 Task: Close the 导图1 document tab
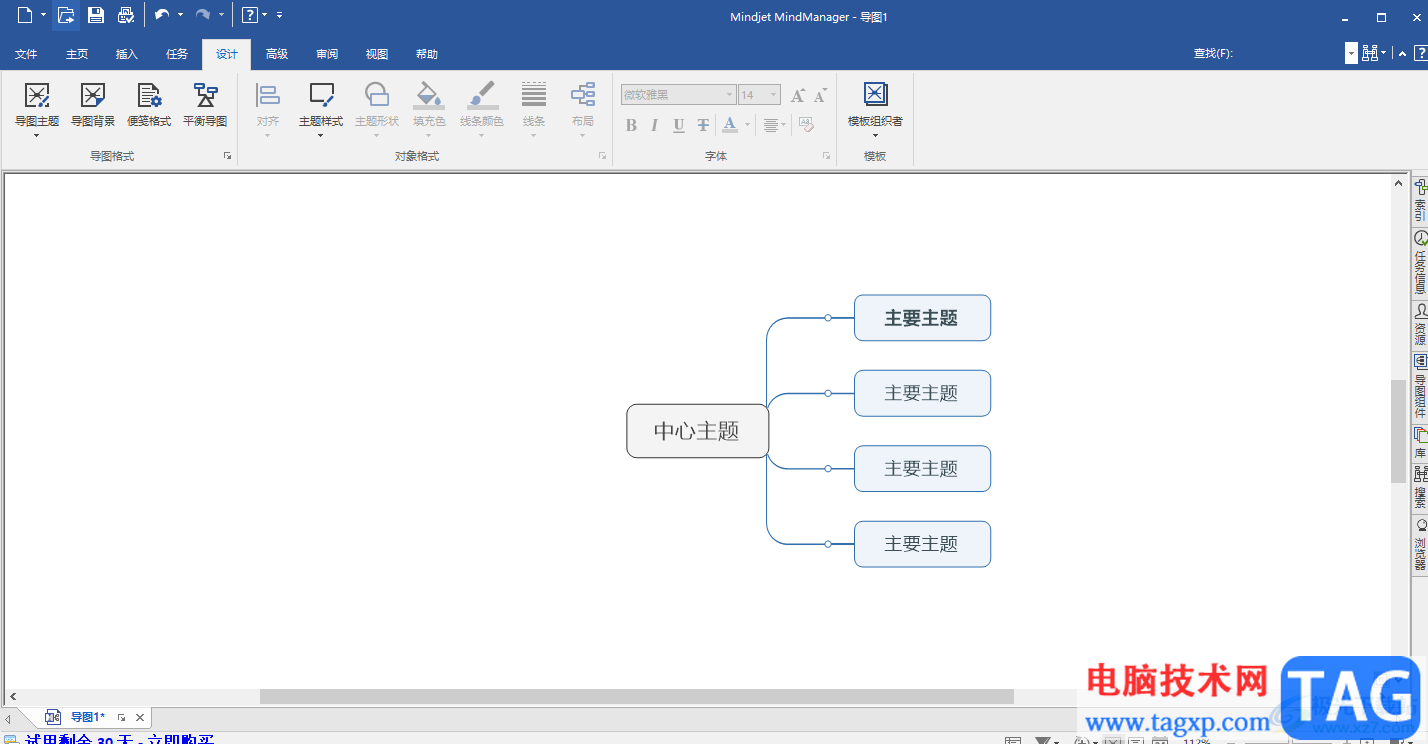(140, 717)
